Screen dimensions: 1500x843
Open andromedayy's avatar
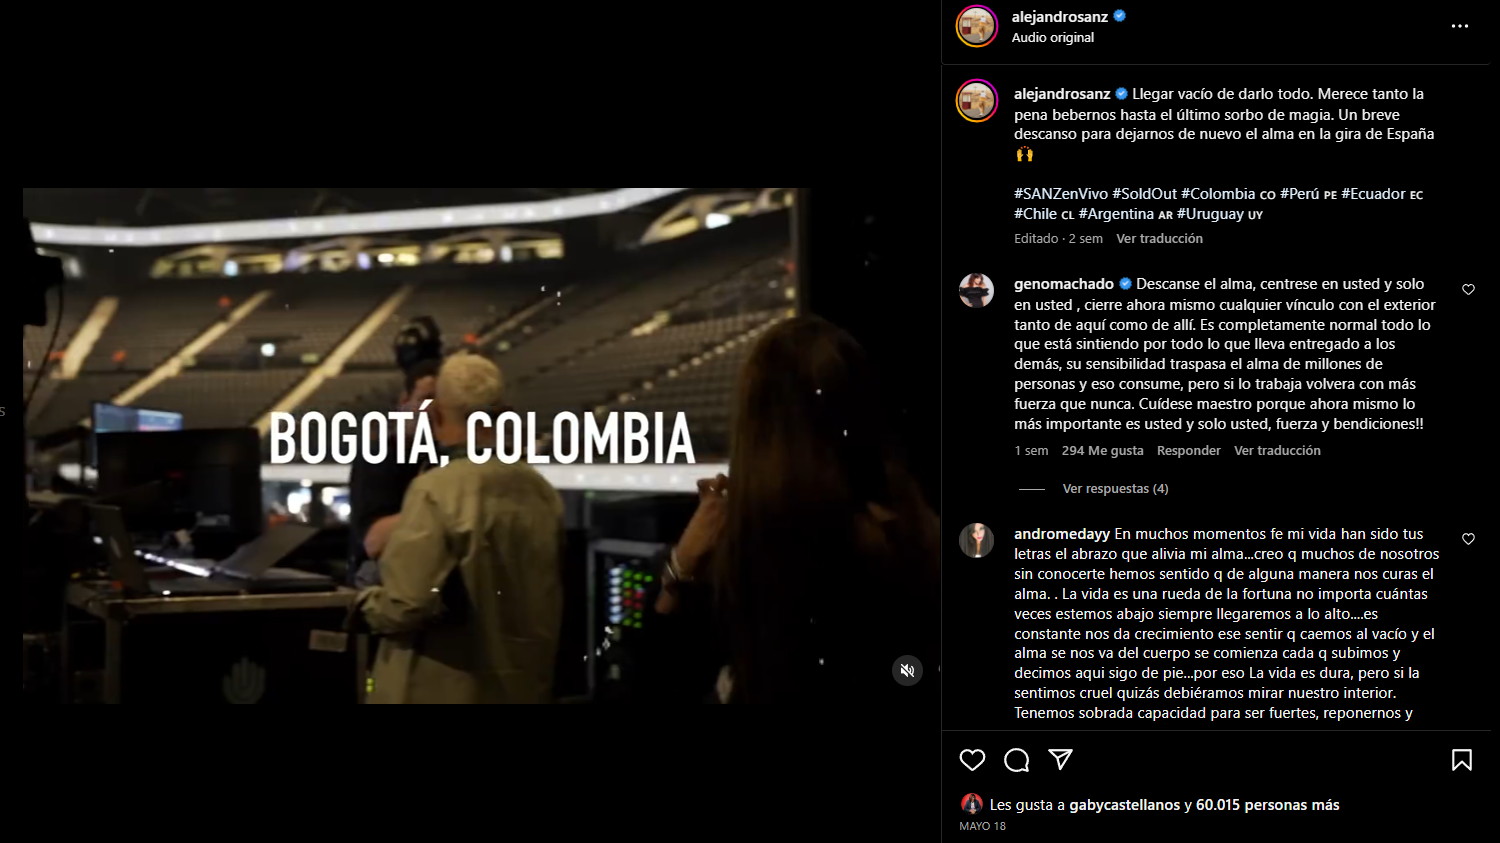[976, 540]
